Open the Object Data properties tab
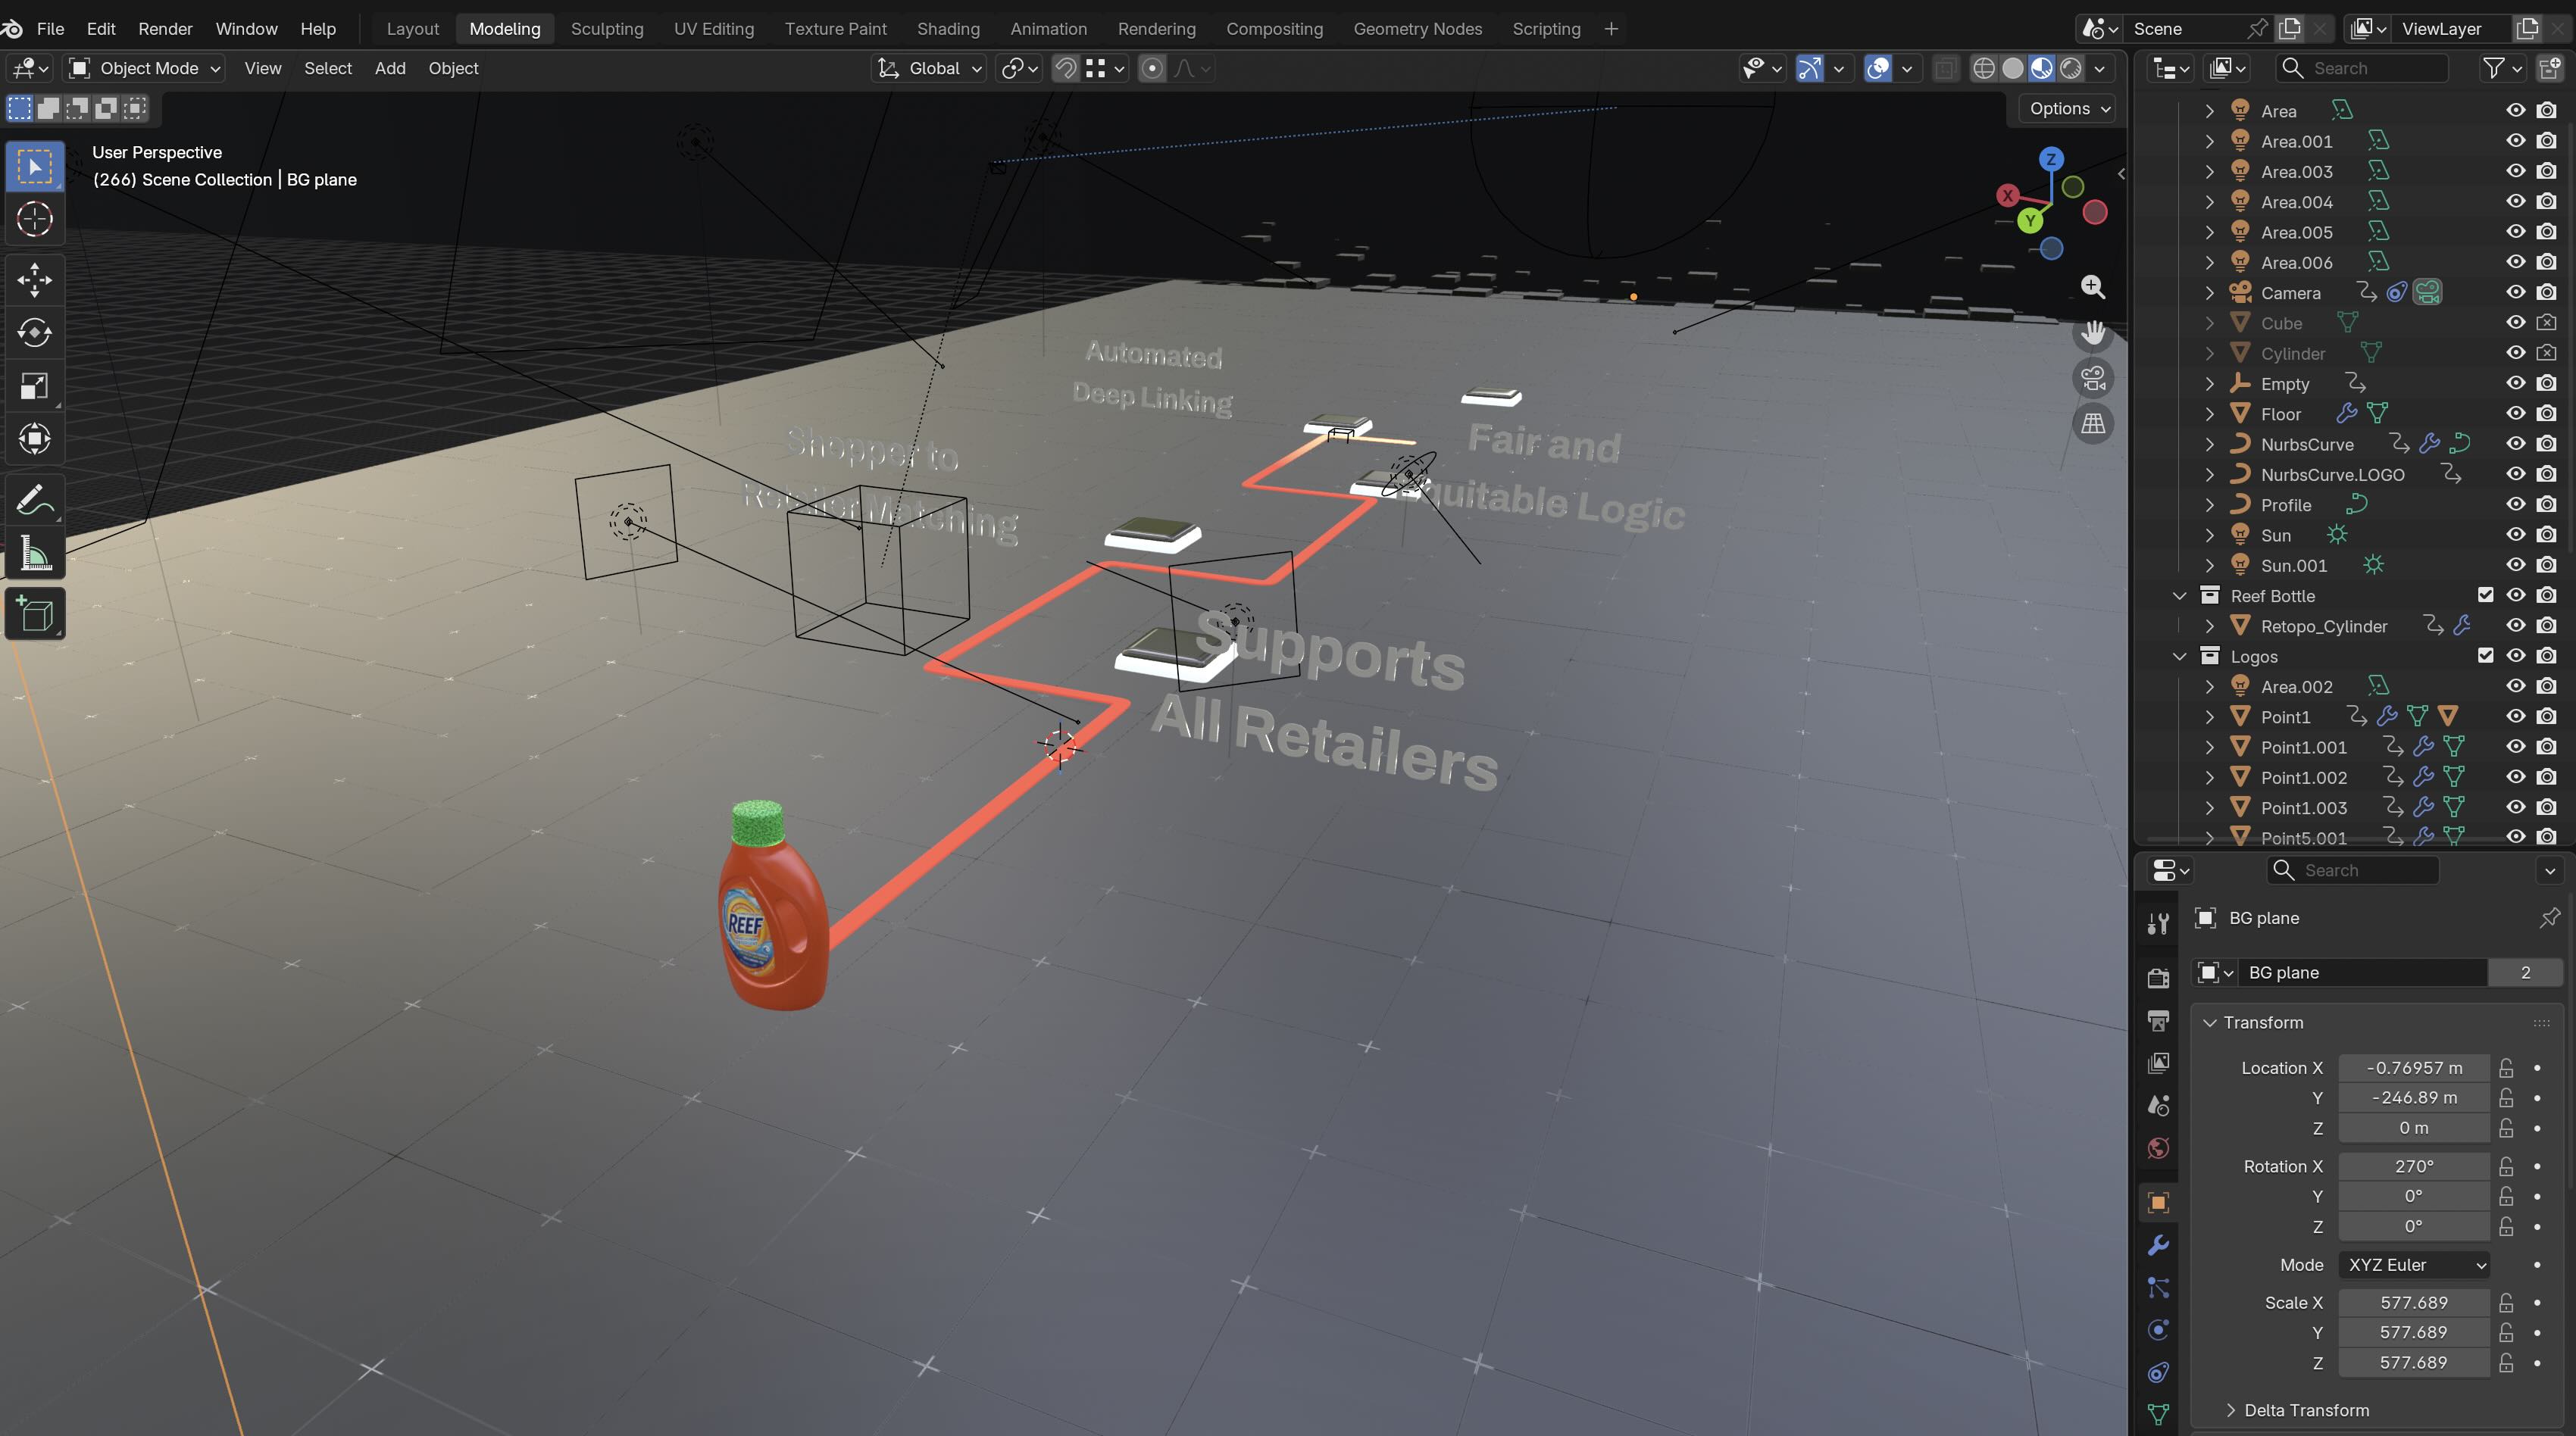2576x1436 pixels. click(2159, 1414)
